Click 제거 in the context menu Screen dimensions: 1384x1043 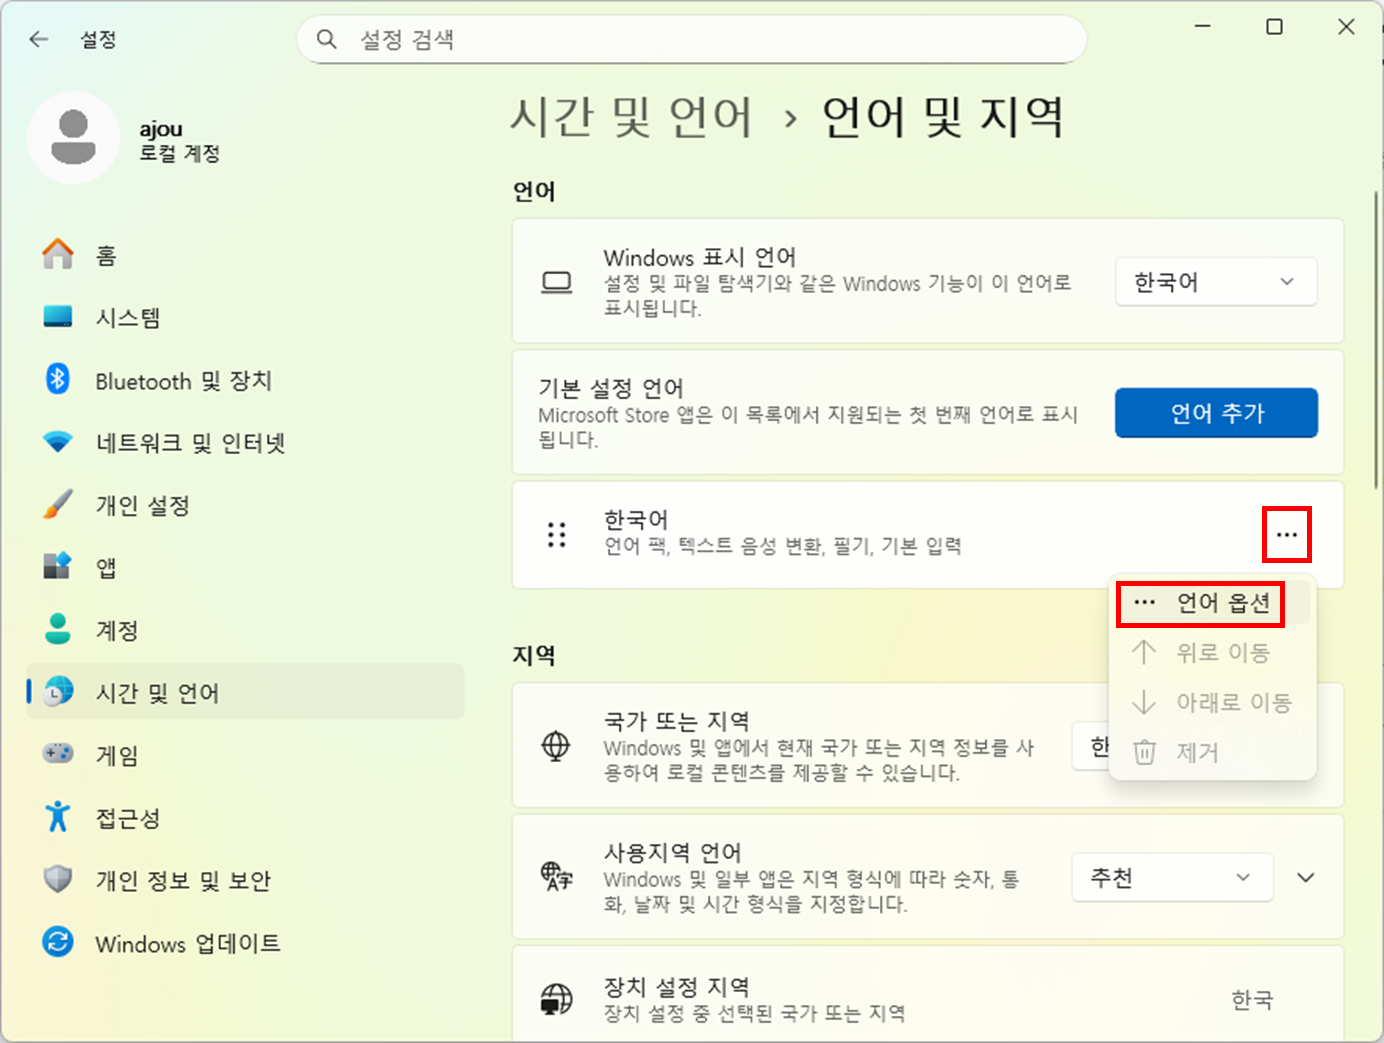tap(1197, 752)
